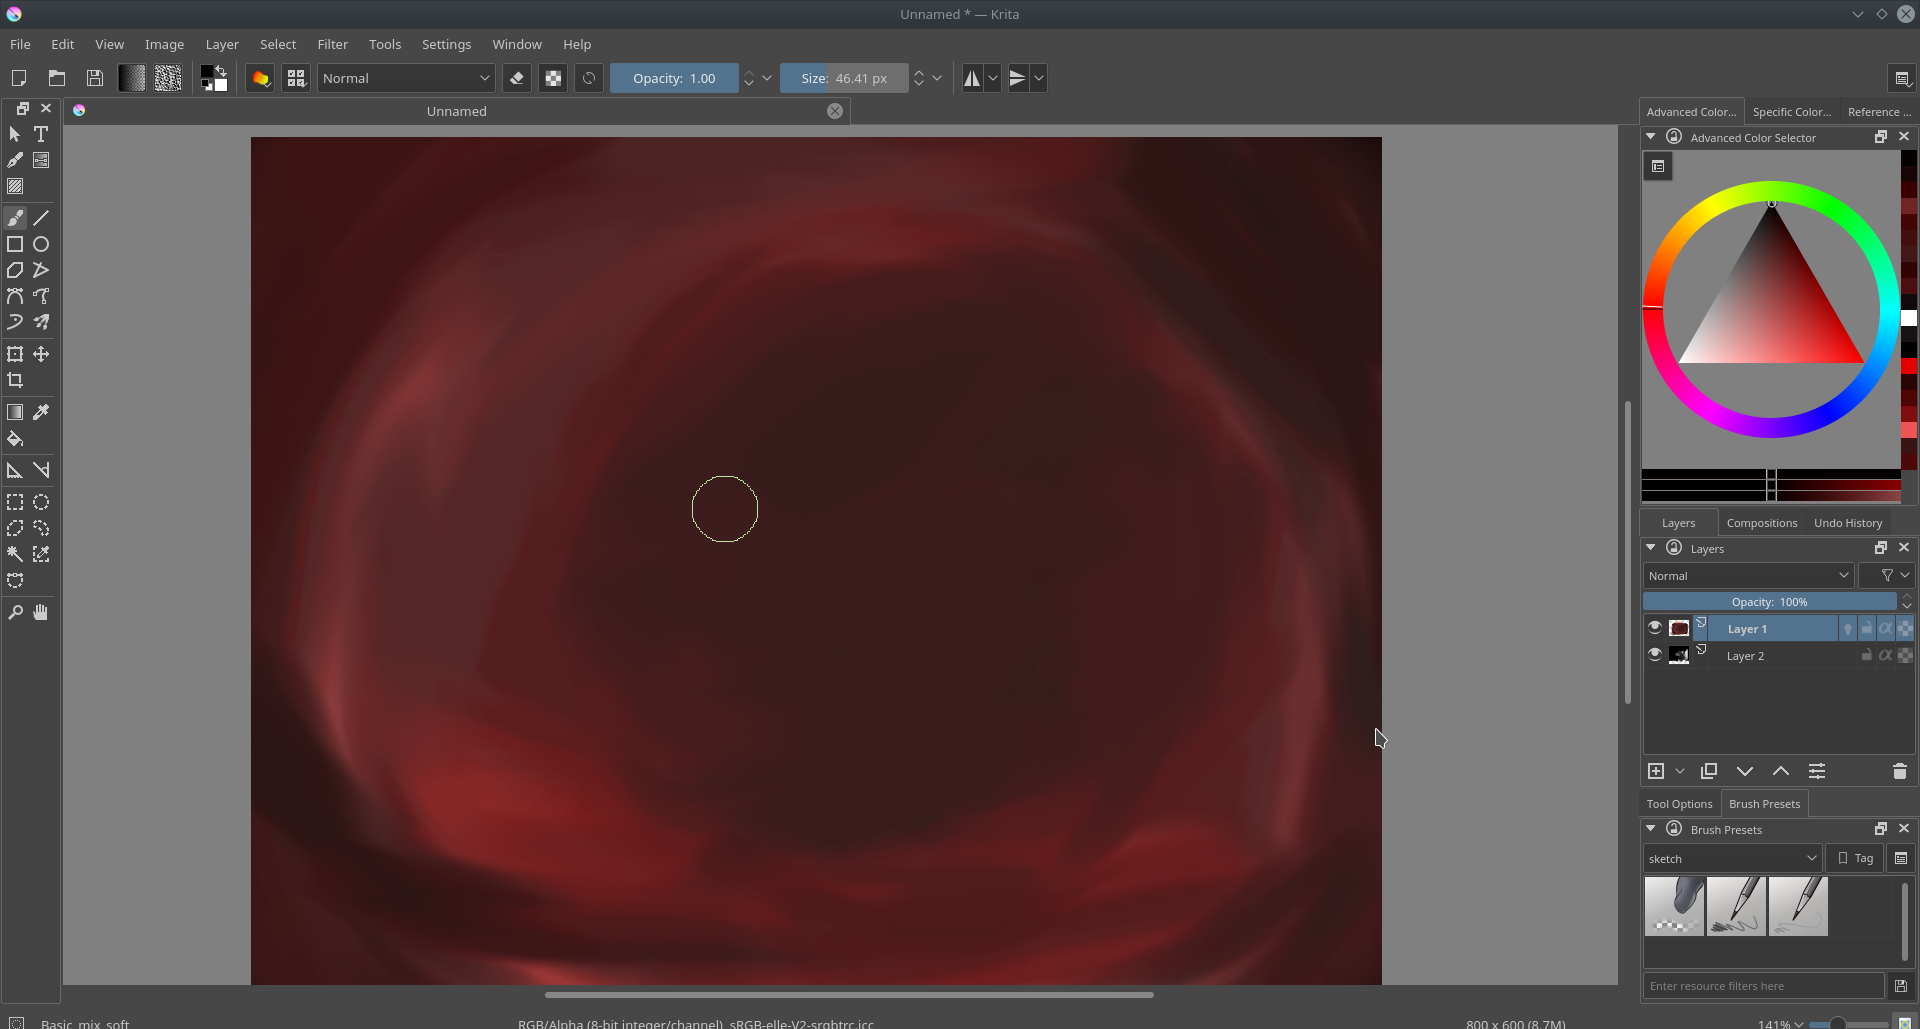
Task: Select the Multibrush tool
Action: point(41,322)
